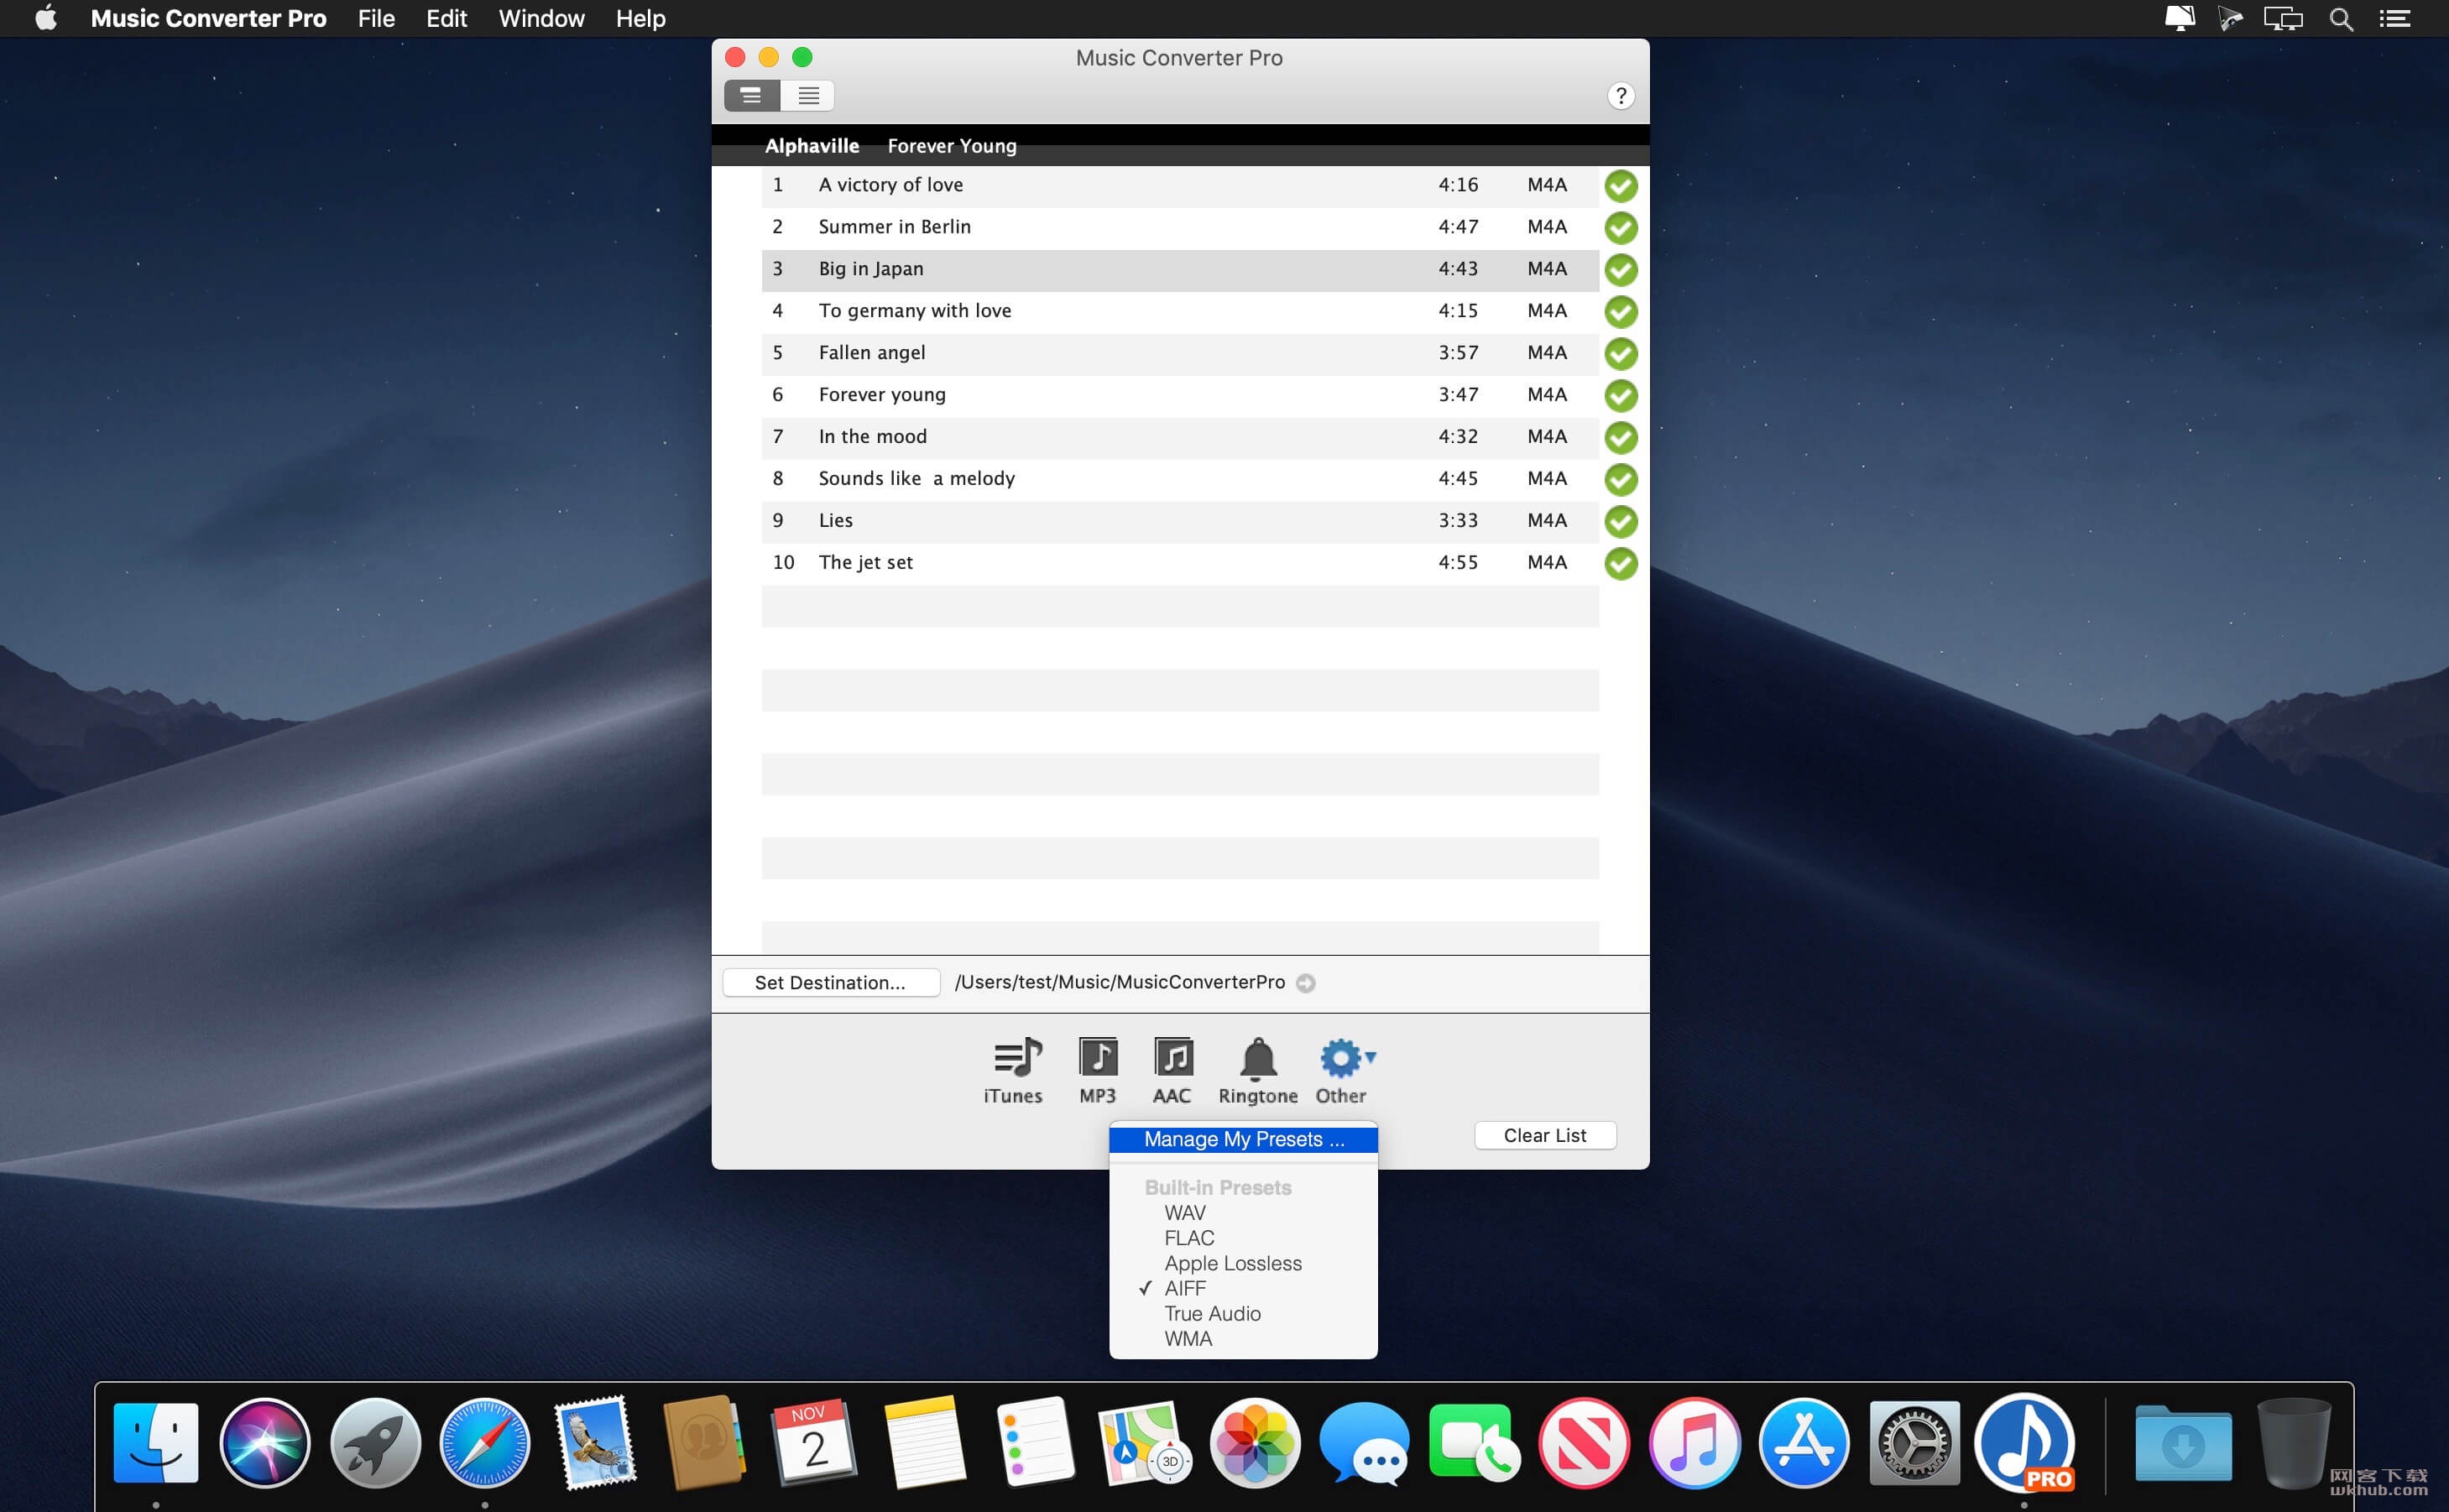Click green checkmark for In the mood
This screenshot has height=1512, width=2449.
(x=1620, y=438)
